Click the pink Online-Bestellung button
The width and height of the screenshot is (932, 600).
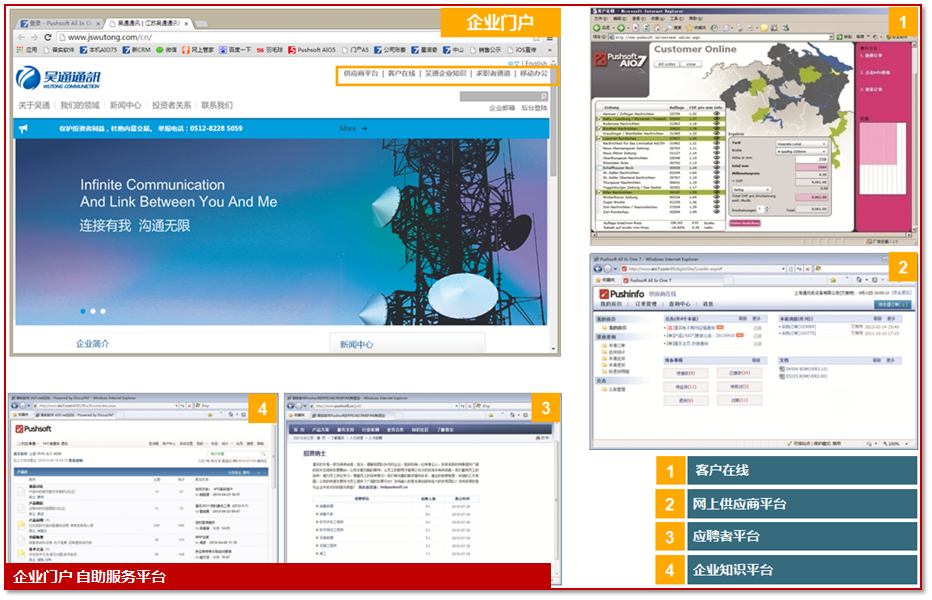coord(745,223)
